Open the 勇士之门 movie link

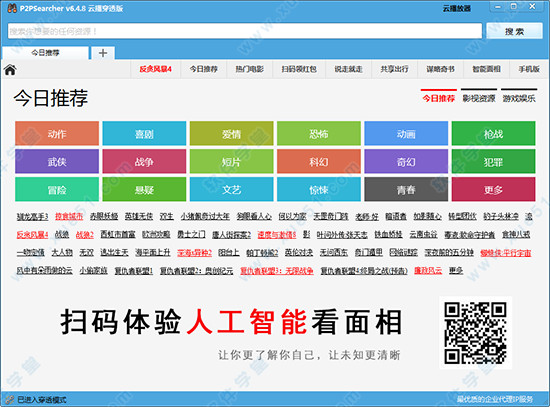click(191, 234)
